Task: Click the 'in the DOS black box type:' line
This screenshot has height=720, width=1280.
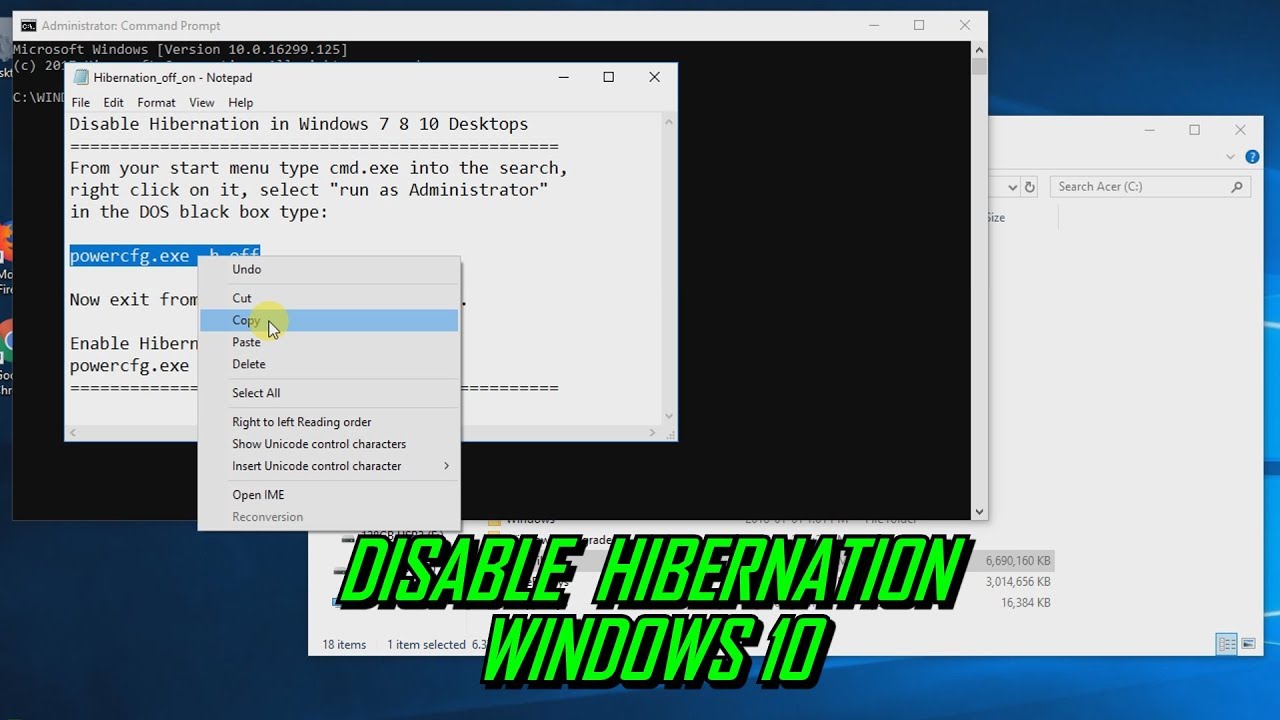Action: coord(199,212)
